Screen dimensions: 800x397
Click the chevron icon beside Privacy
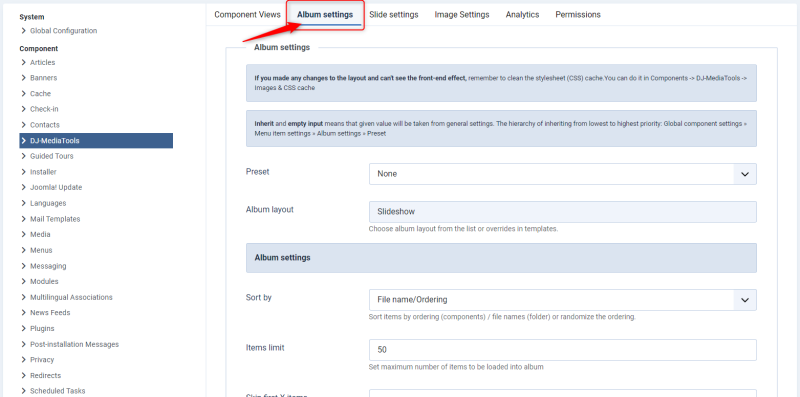(x=23, y=360)
